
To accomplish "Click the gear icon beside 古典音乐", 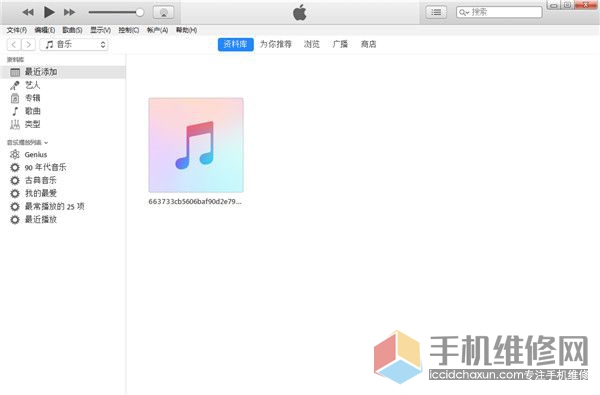I will click(15, 181).
